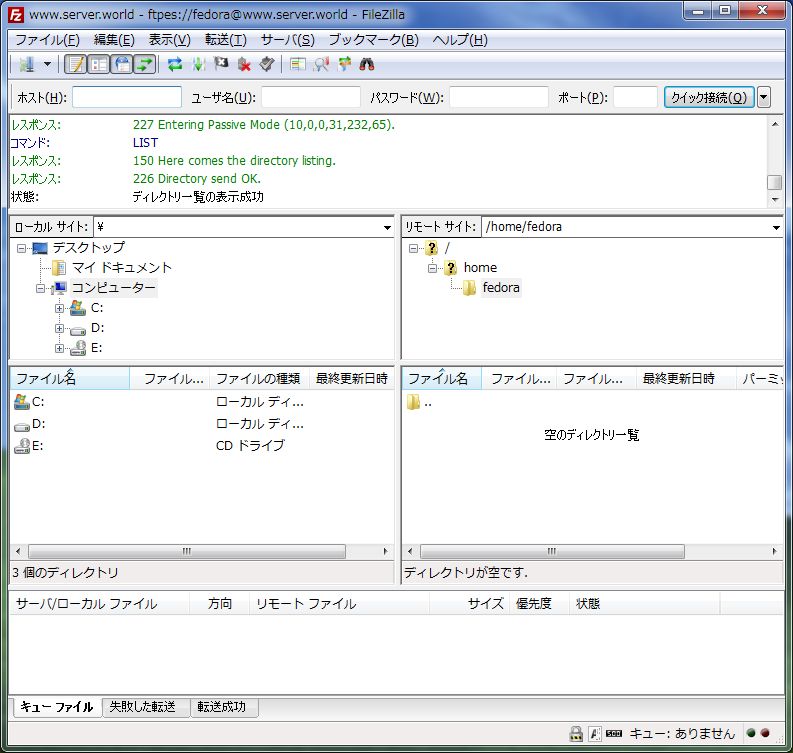Disconnect from server icon

(244, 64)
